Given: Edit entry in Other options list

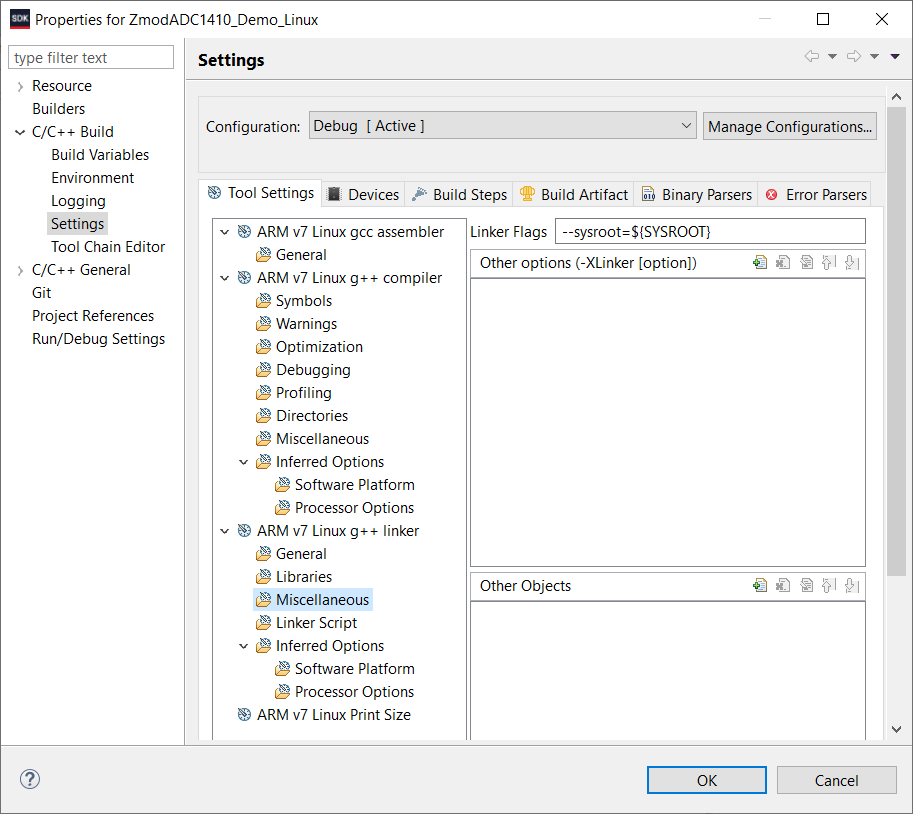Looking at the screenshot, I should 806,263.
